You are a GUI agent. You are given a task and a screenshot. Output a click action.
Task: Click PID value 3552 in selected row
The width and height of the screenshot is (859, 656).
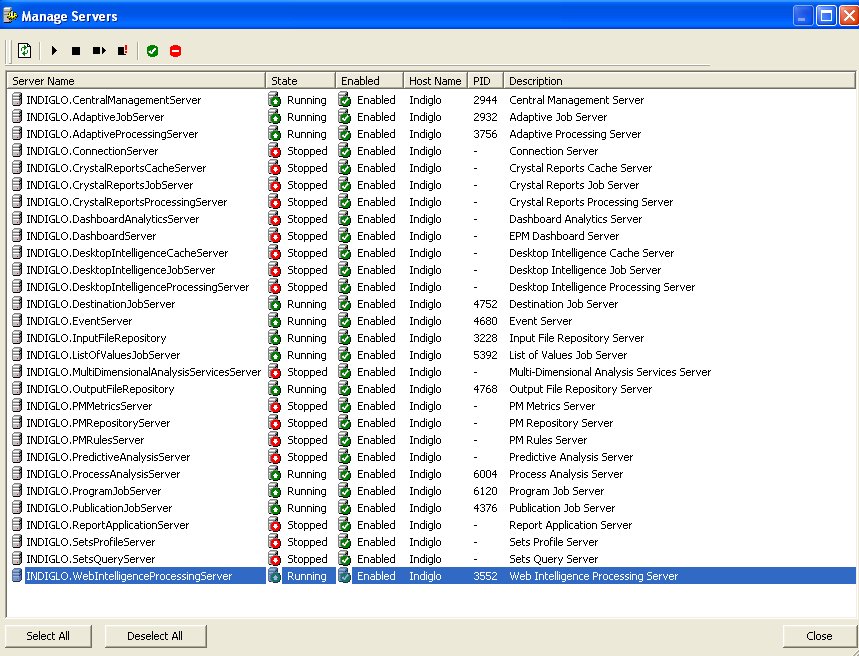click(485, 575)
